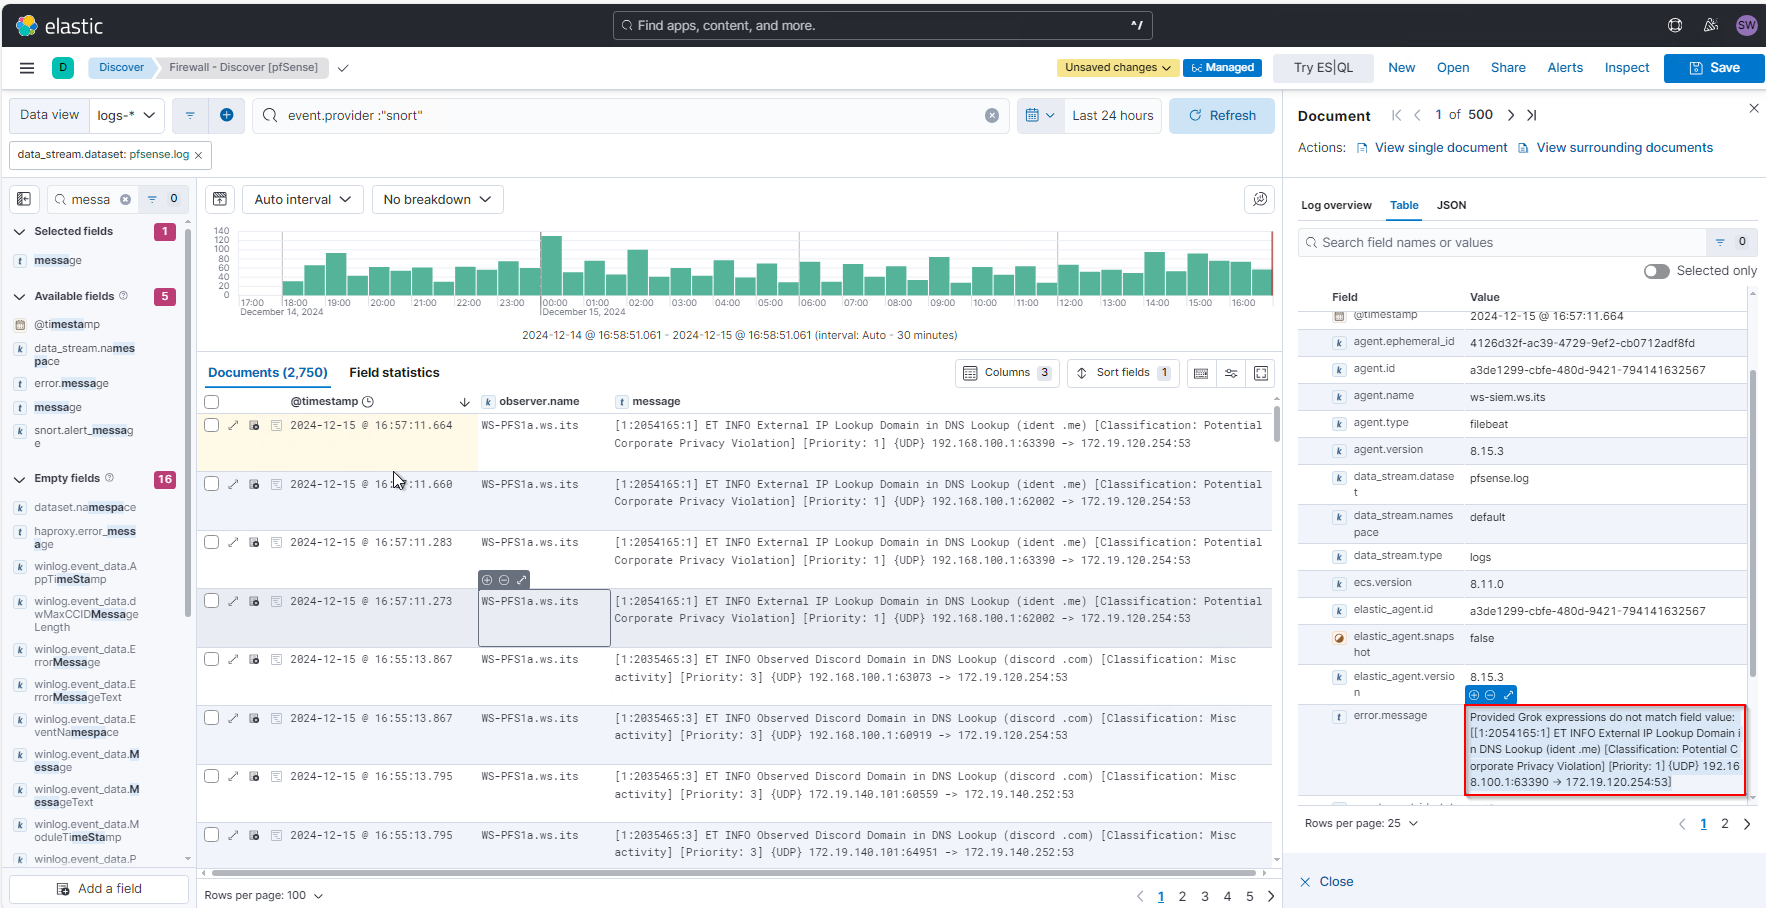Open the calendar quick date menu
This screenshot has width=1766, height=908.
pos(1040,116)
